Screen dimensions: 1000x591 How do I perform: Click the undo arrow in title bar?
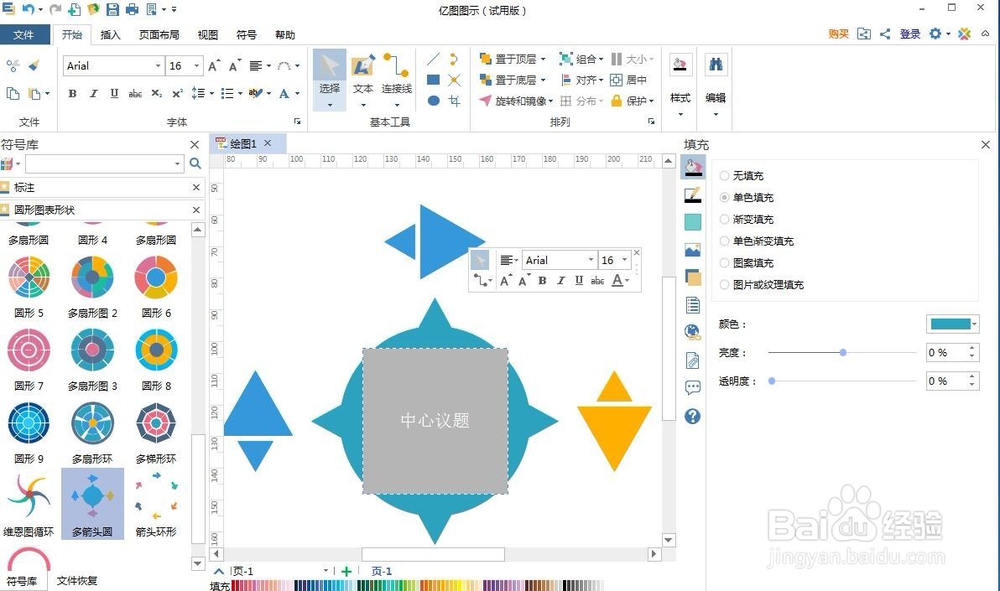[27, 9]
